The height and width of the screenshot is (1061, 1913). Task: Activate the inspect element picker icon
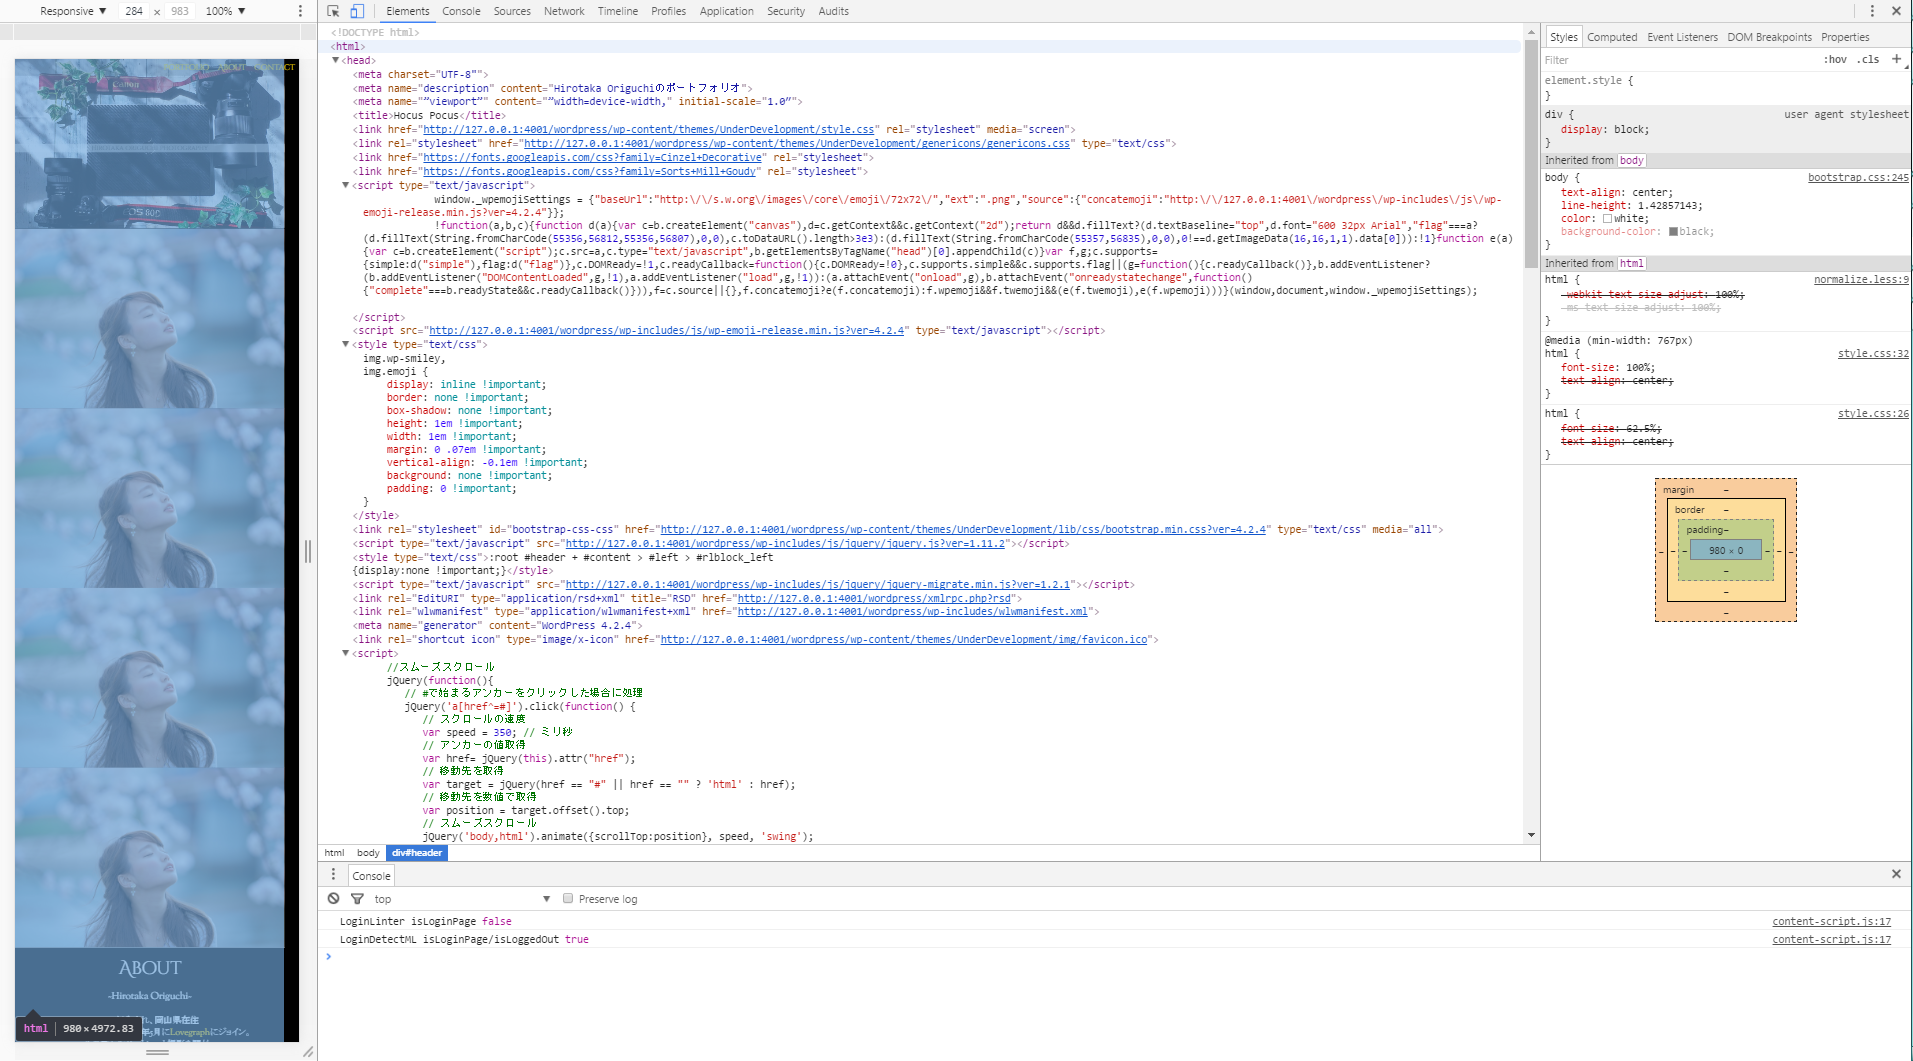(334, 11)
